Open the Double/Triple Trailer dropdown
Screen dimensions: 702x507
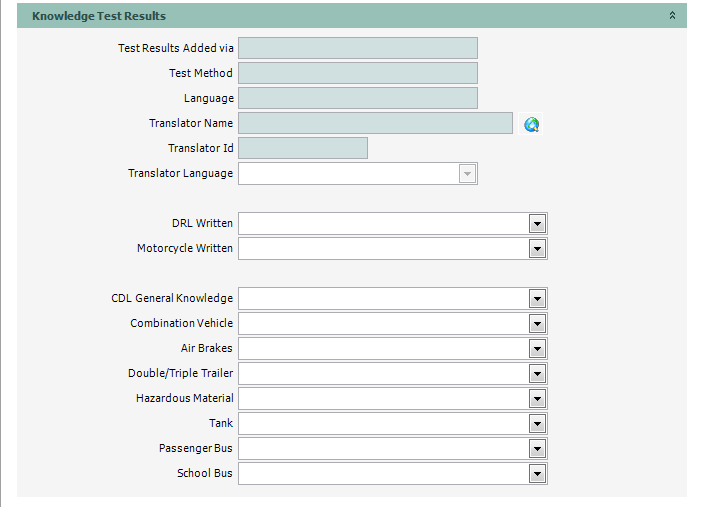(x=537, y=374)
